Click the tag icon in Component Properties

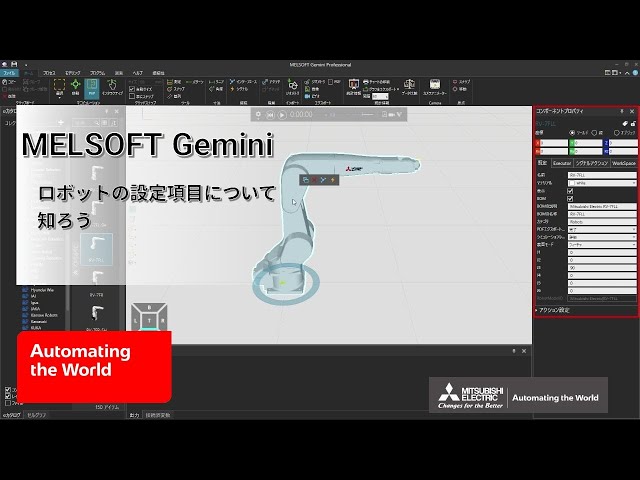tap(625, 123)
